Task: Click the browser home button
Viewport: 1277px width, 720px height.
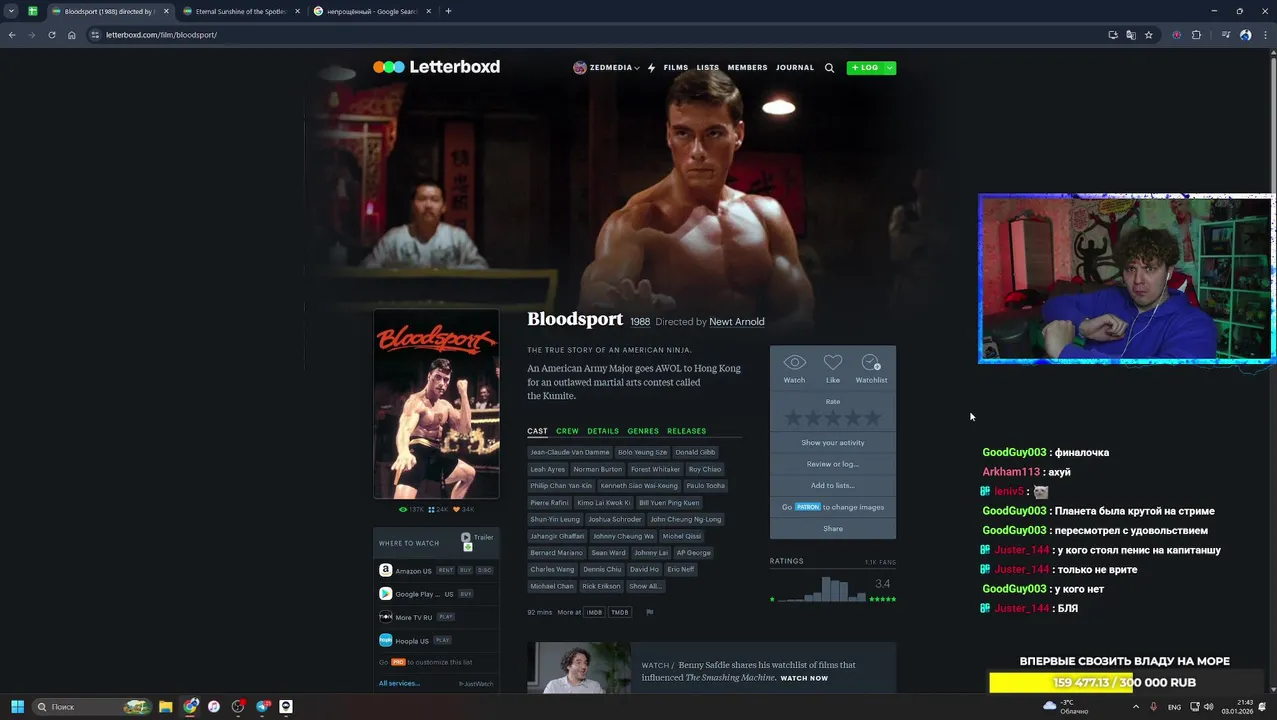Action: click(x=72, y=35)
